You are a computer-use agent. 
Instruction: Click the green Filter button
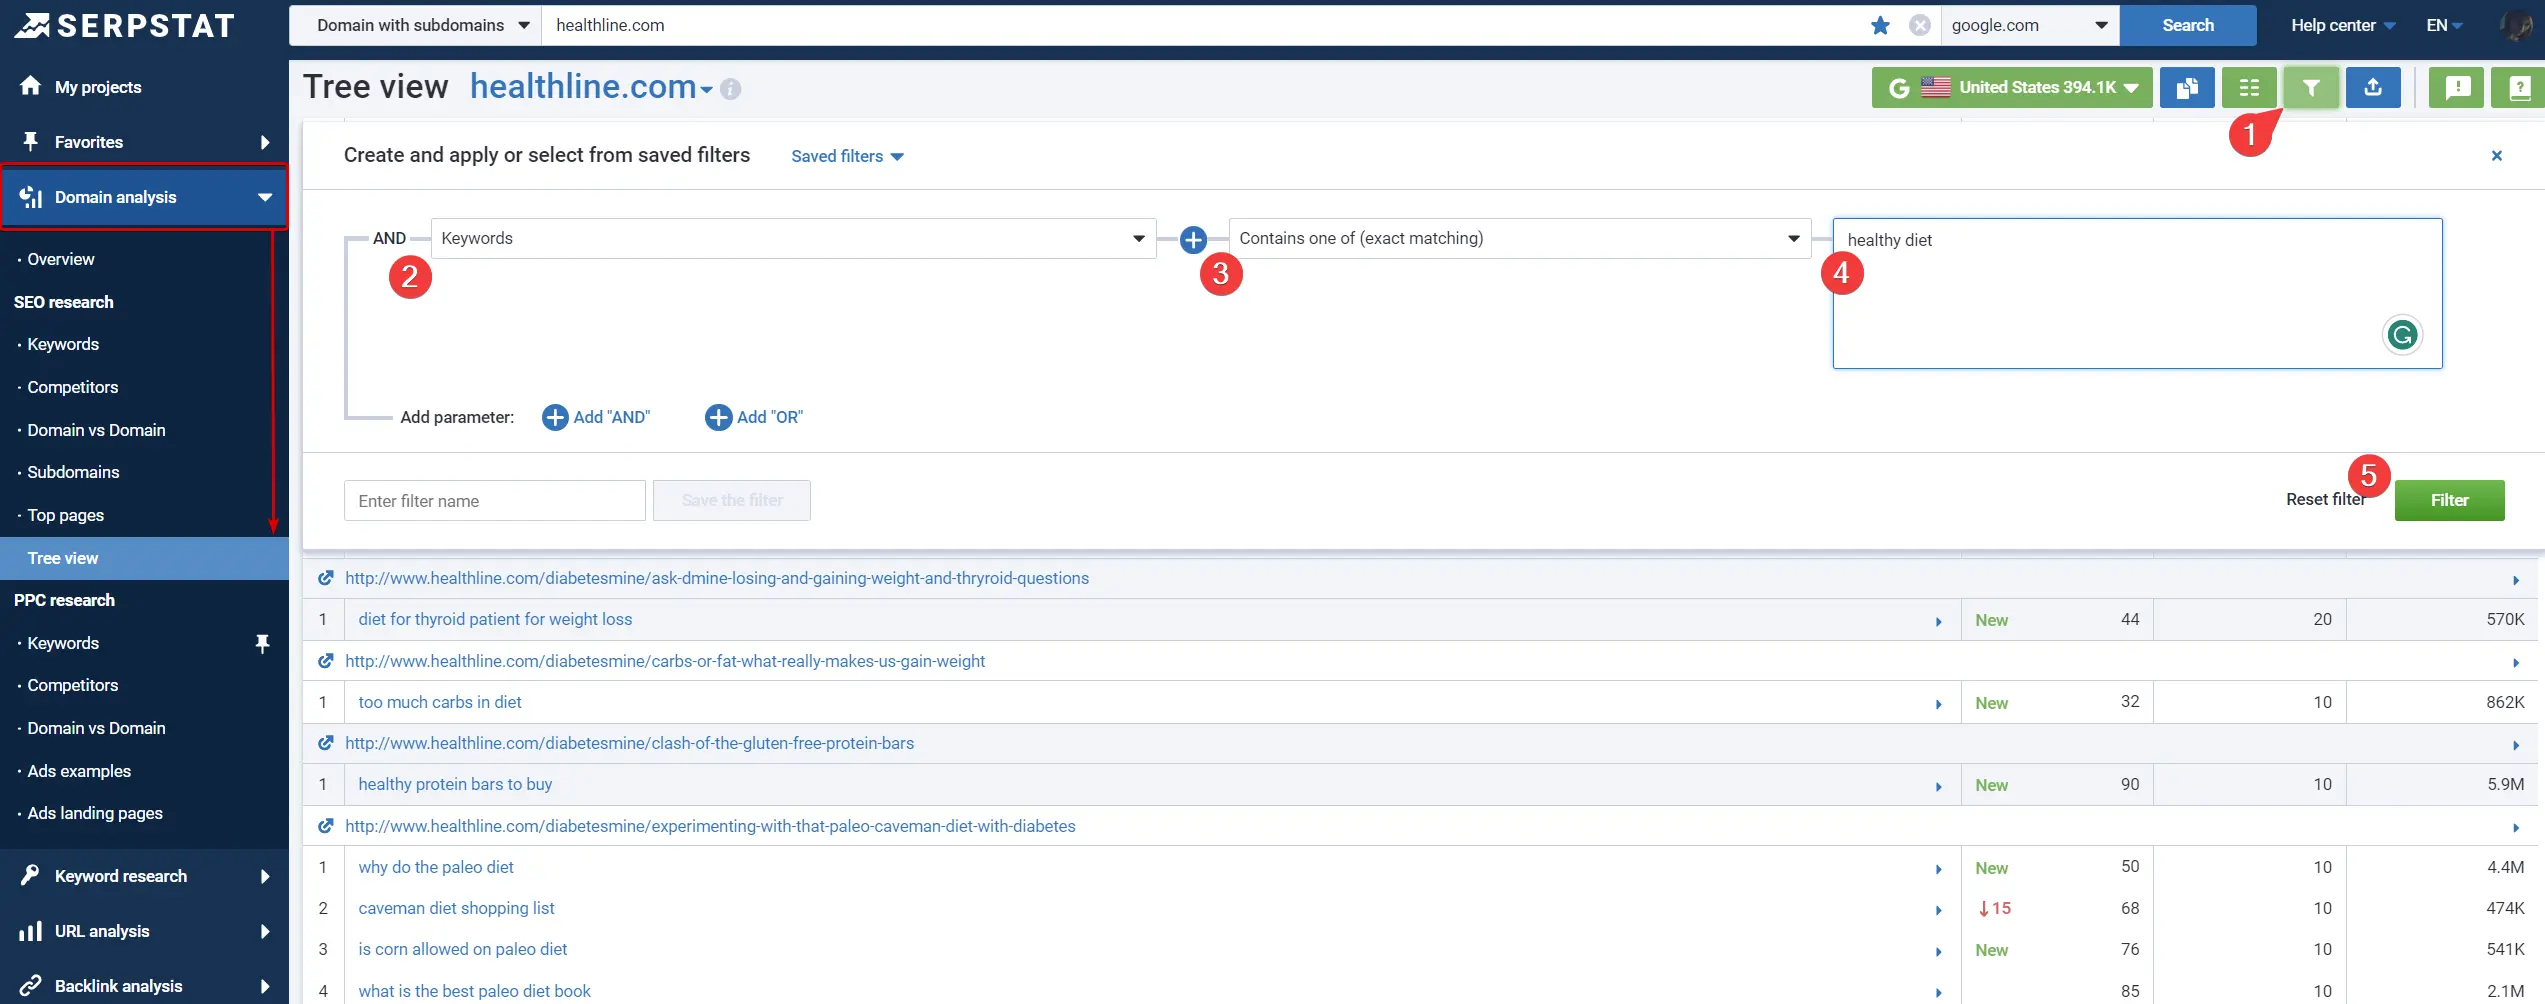[2449, 500]
